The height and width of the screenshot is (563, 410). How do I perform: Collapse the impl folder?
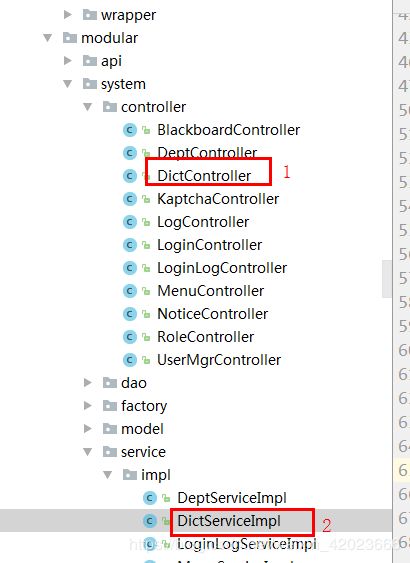[x=107, y=475]
